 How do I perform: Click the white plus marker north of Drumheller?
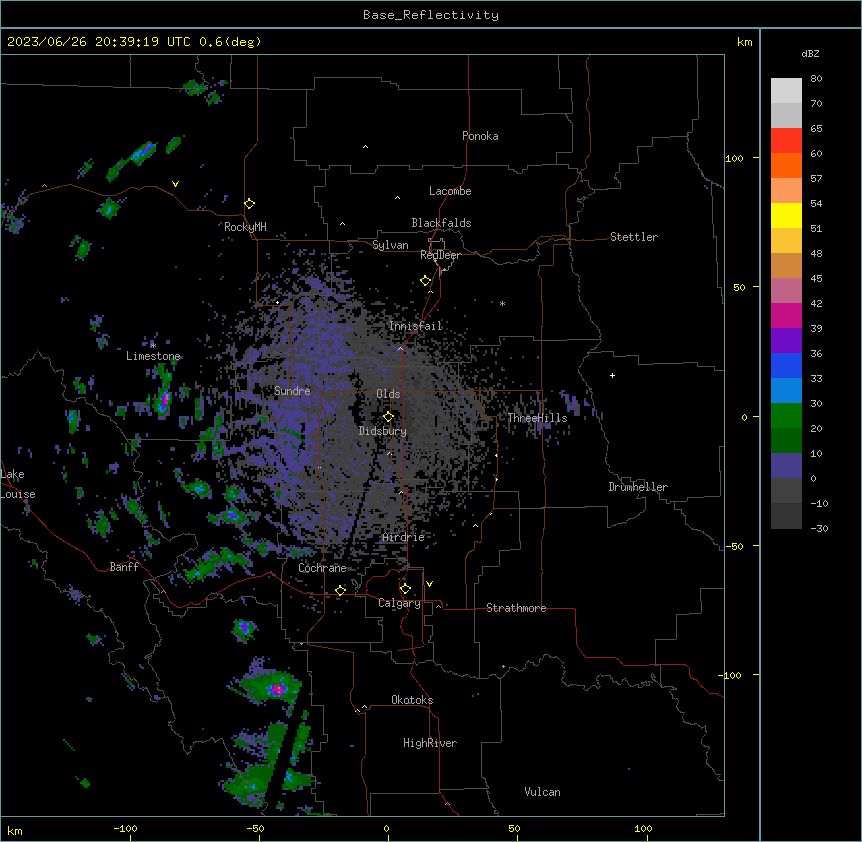[612, 375]
